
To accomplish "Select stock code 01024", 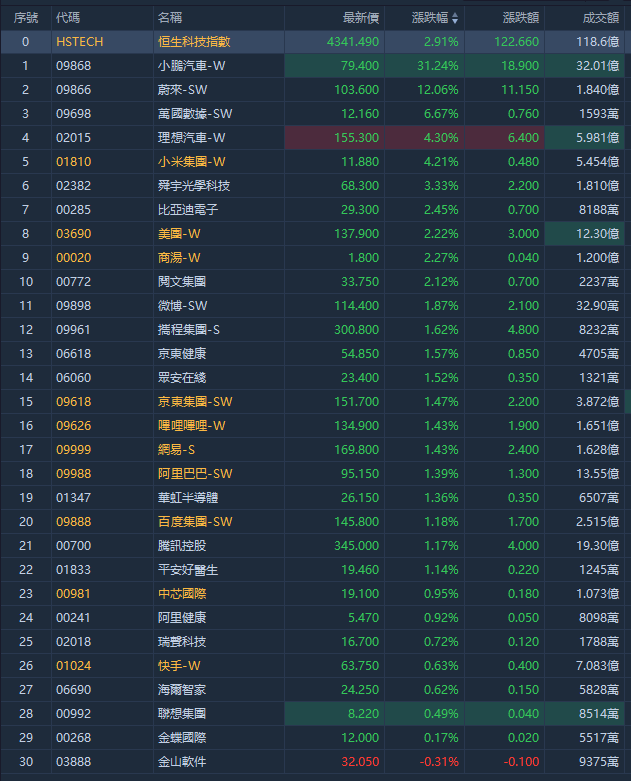I will pyautogui.click(x=74, y=665).
